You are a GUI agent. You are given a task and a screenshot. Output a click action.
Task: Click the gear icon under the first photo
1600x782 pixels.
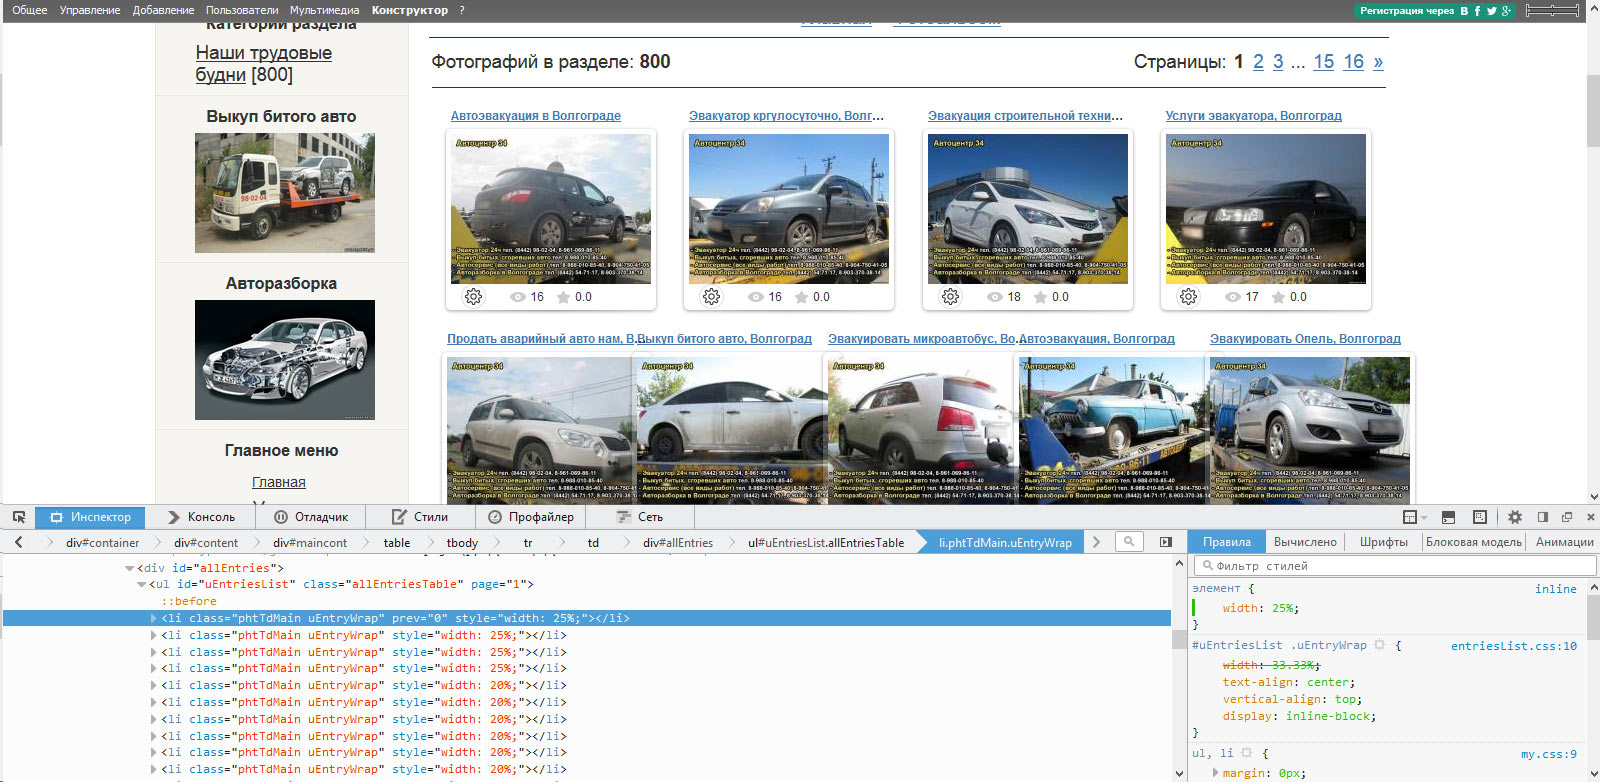[x=474, y=297]
